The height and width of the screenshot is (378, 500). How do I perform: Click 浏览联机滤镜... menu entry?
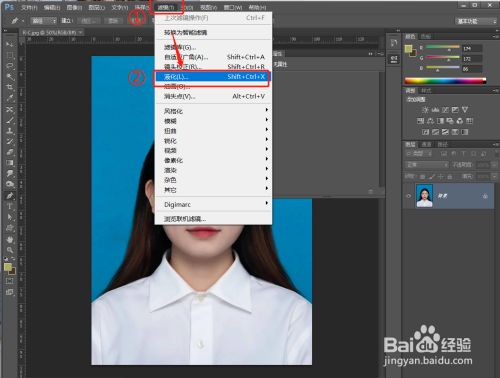coord(213,219)
